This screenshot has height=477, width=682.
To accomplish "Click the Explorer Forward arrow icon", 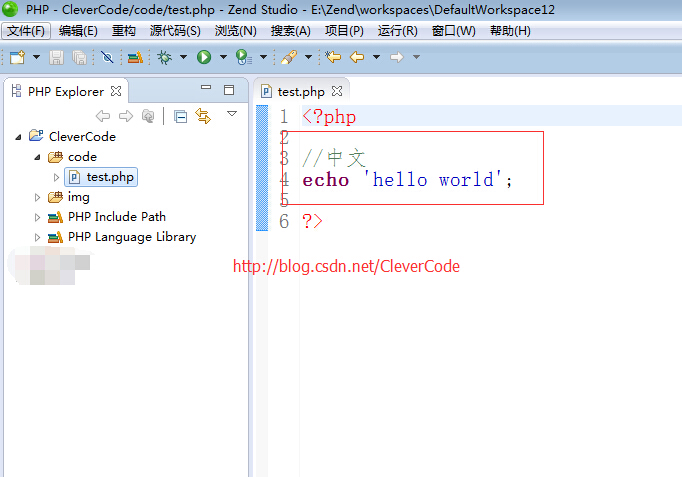I will tap(126, 116).
